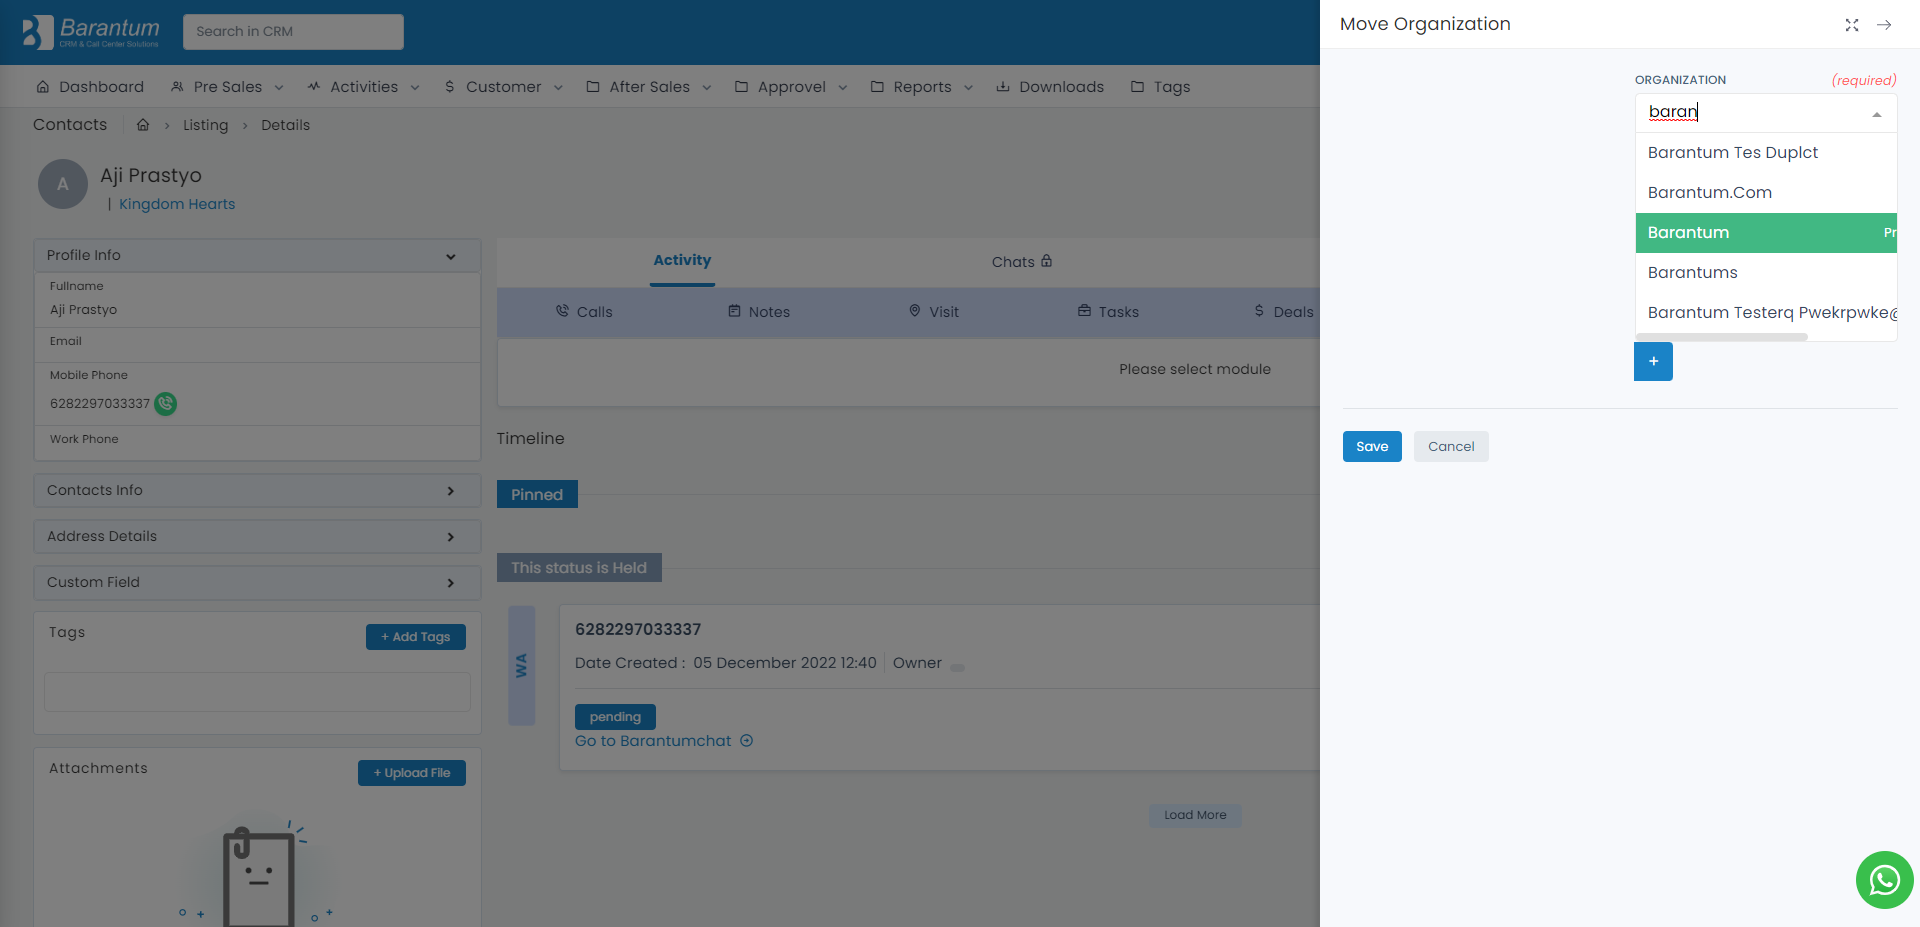Viewport: 1920px width, 927px height.
Task: Click the green phone call icon
Action: pos(166,404)
